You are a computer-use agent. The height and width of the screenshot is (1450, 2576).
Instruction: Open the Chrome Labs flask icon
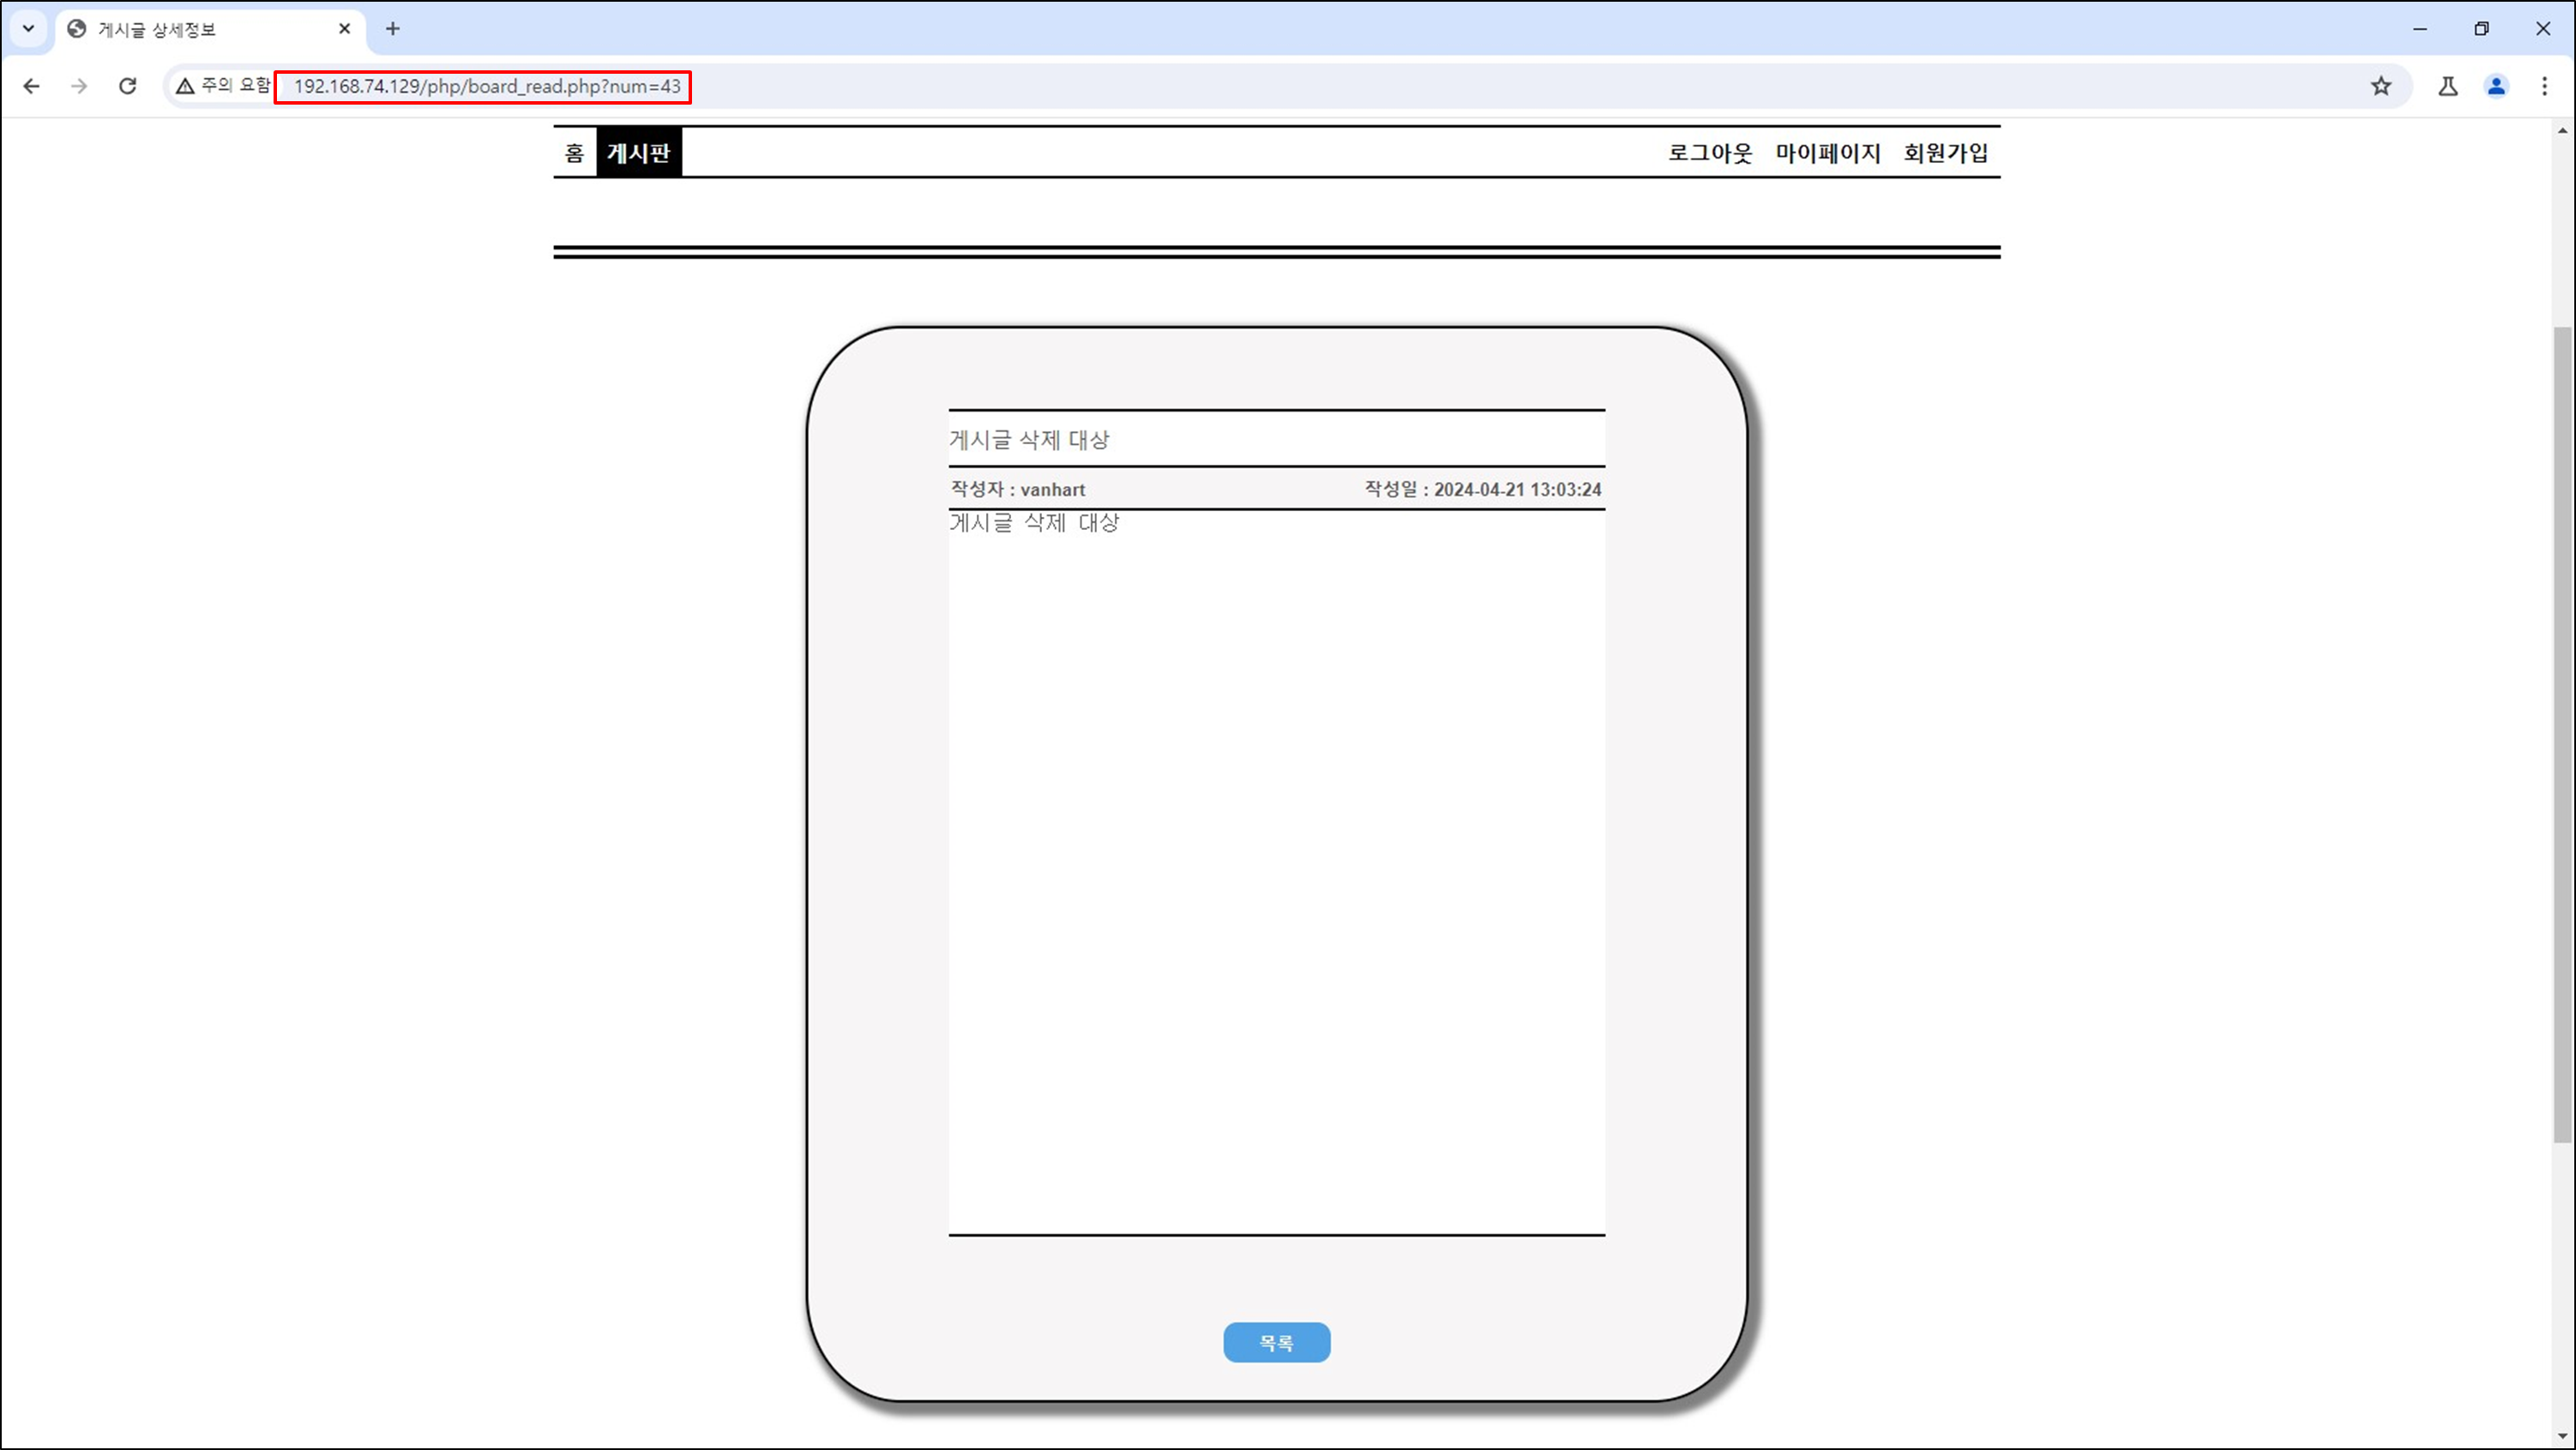[2448, 86]
